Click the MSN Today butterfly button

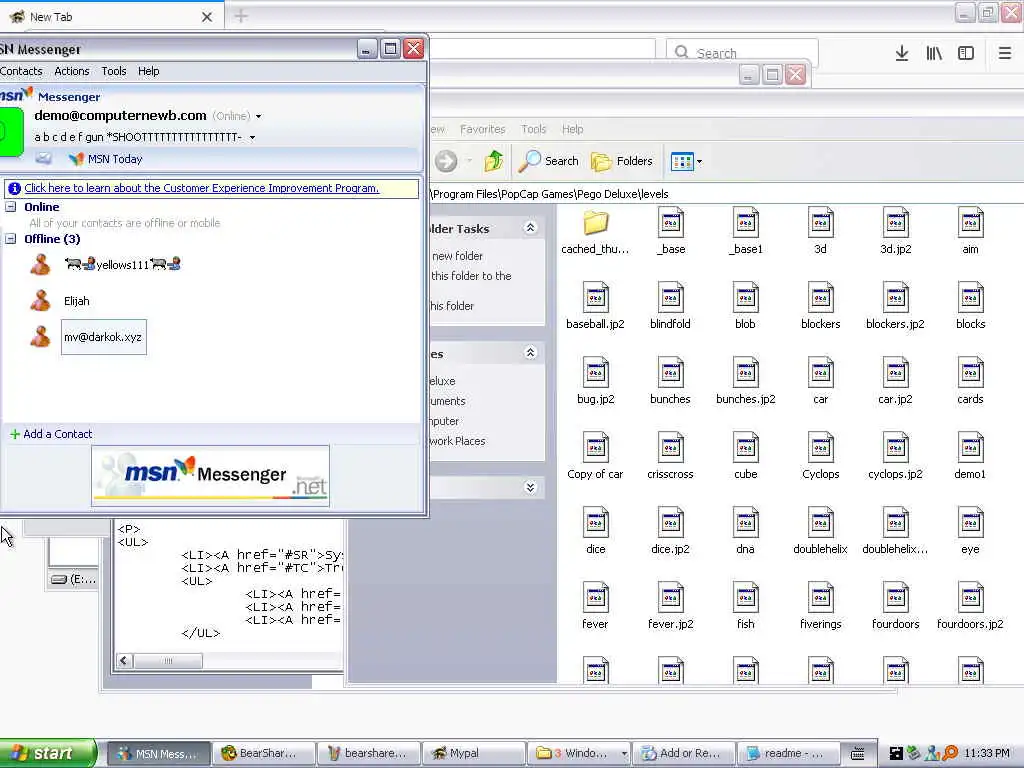105,159
